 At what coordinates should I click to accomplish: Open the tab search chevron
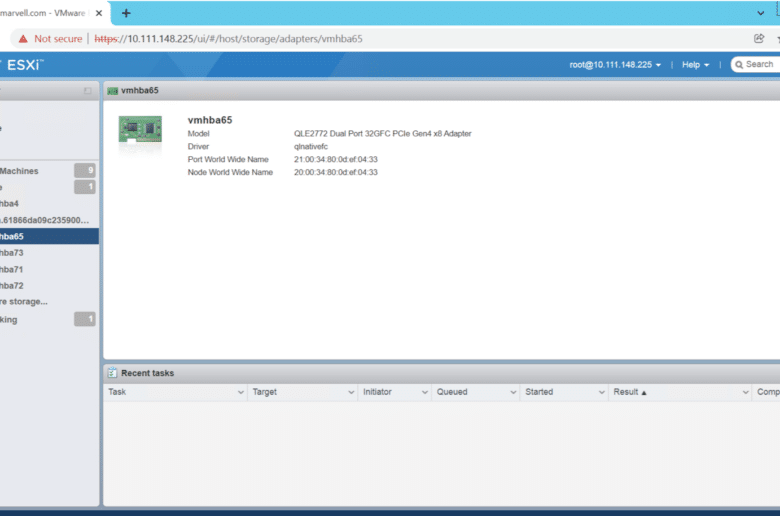pyautogui.click(x=761, y=13)
